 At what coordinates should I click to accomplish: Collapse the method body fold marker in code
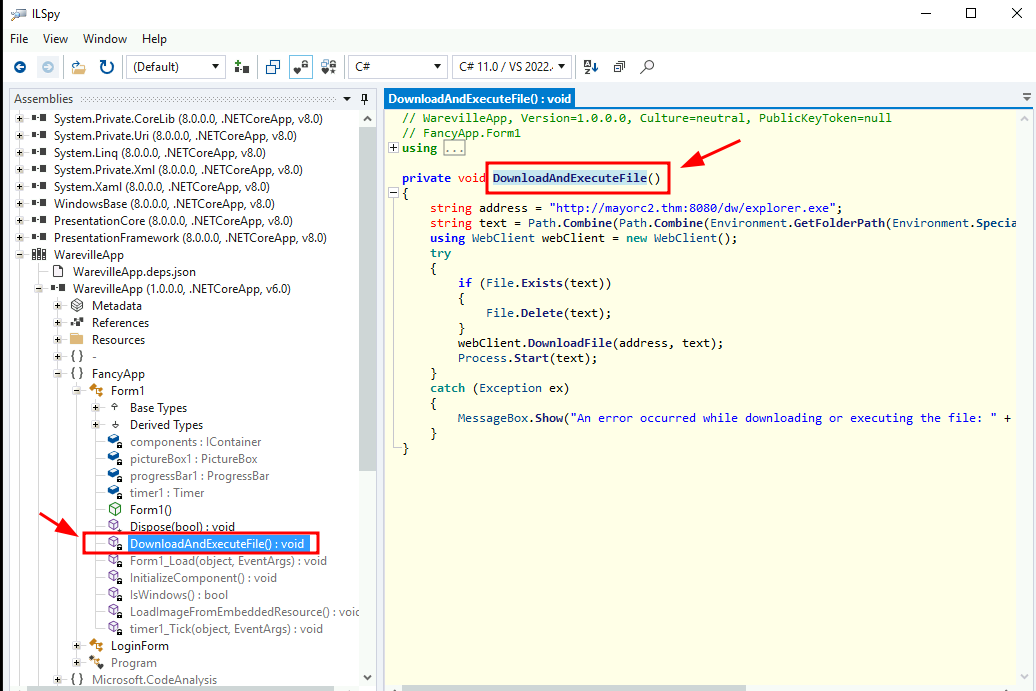[393, 194]
